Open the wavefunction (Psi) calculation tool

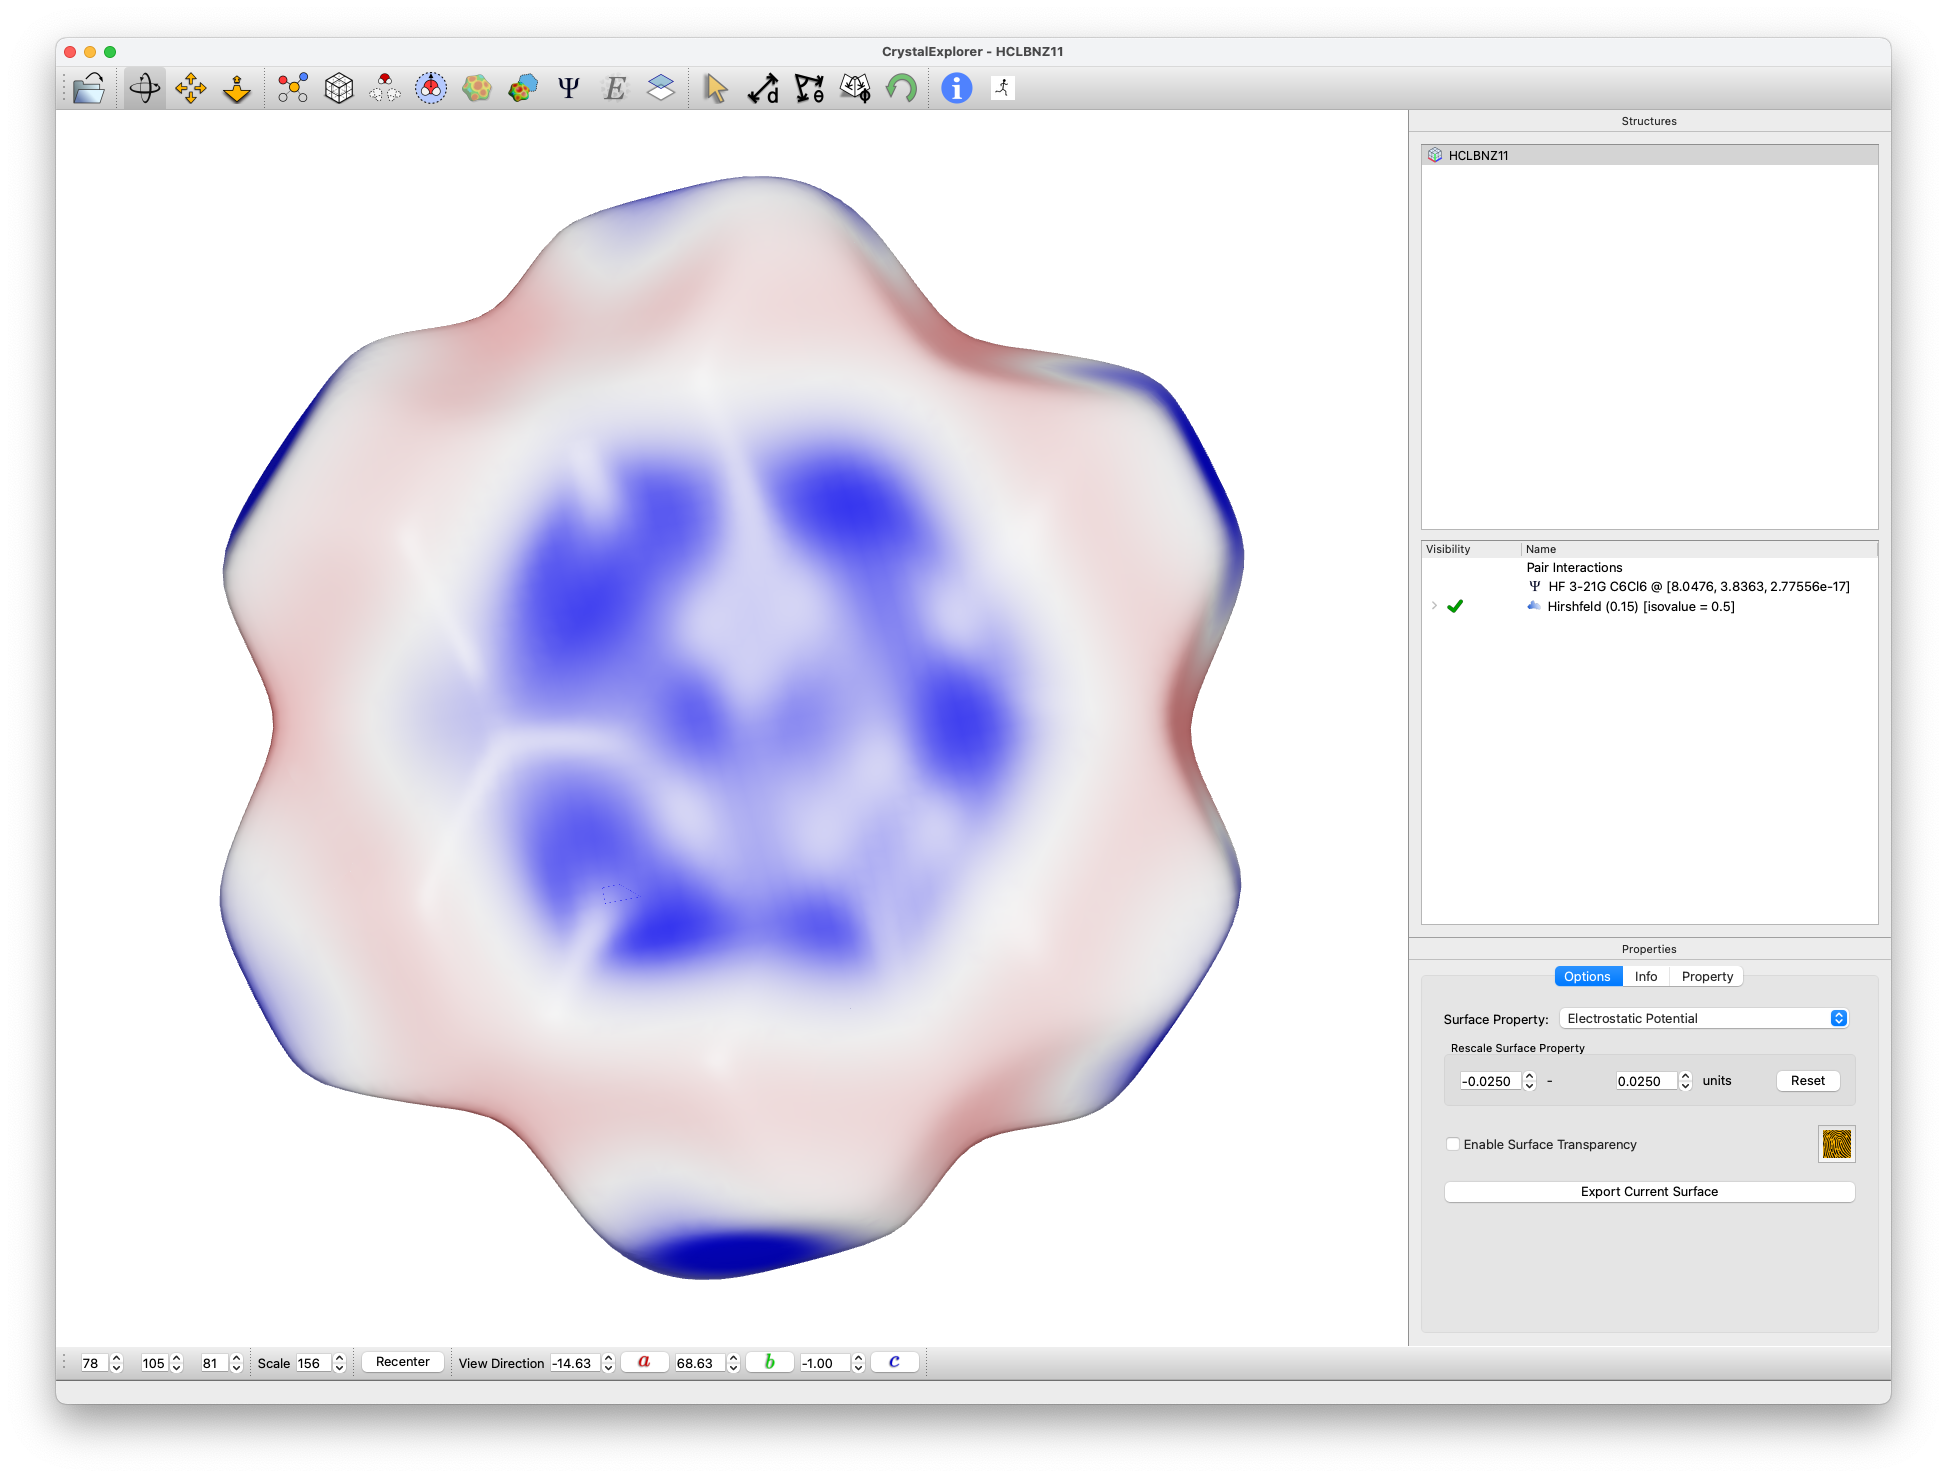568,89
